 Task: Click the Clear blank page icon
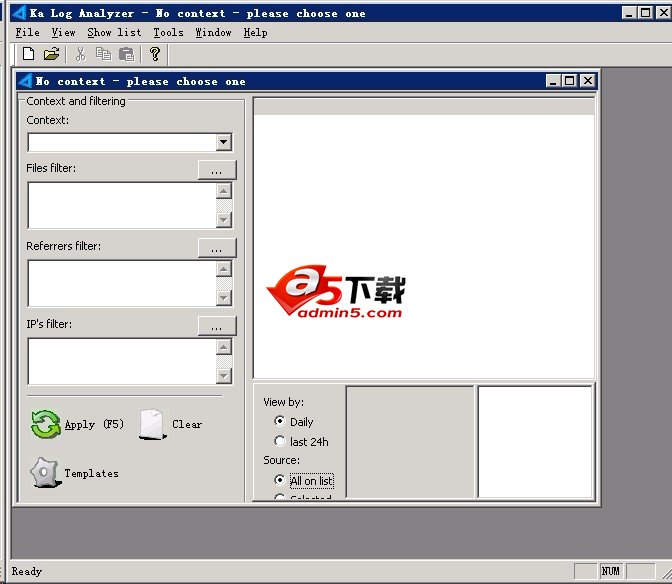(x=152, y=424)
